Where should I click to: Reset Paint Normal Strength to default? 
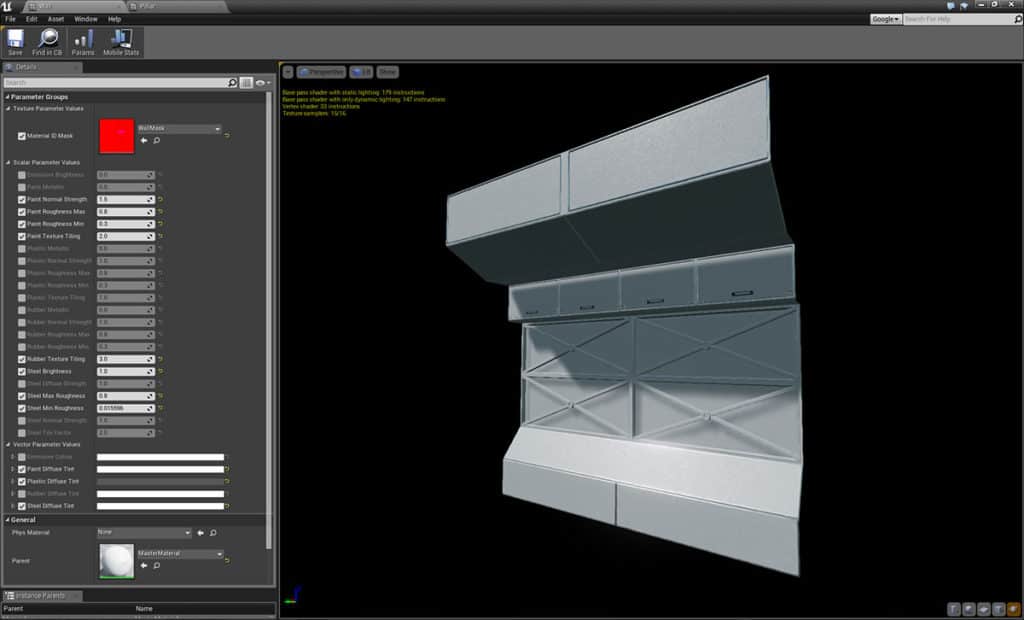160,199
